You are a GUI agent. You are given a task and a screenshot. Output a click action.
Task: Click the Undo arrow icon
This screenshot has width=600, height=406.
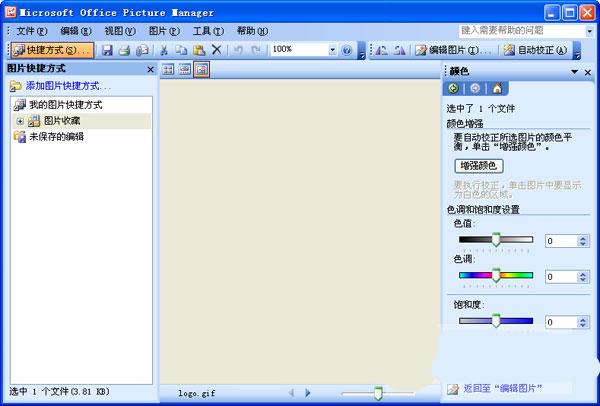pyautogui.click(x=238, y=50)
